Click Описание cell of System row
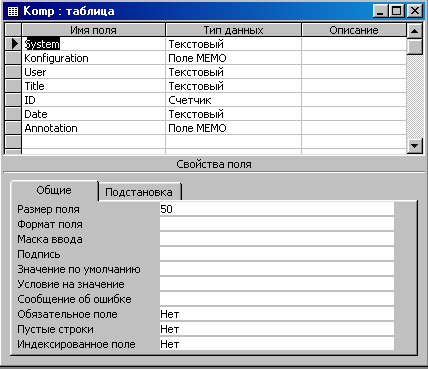Screen dimensions: 428x369 (354, 44)
